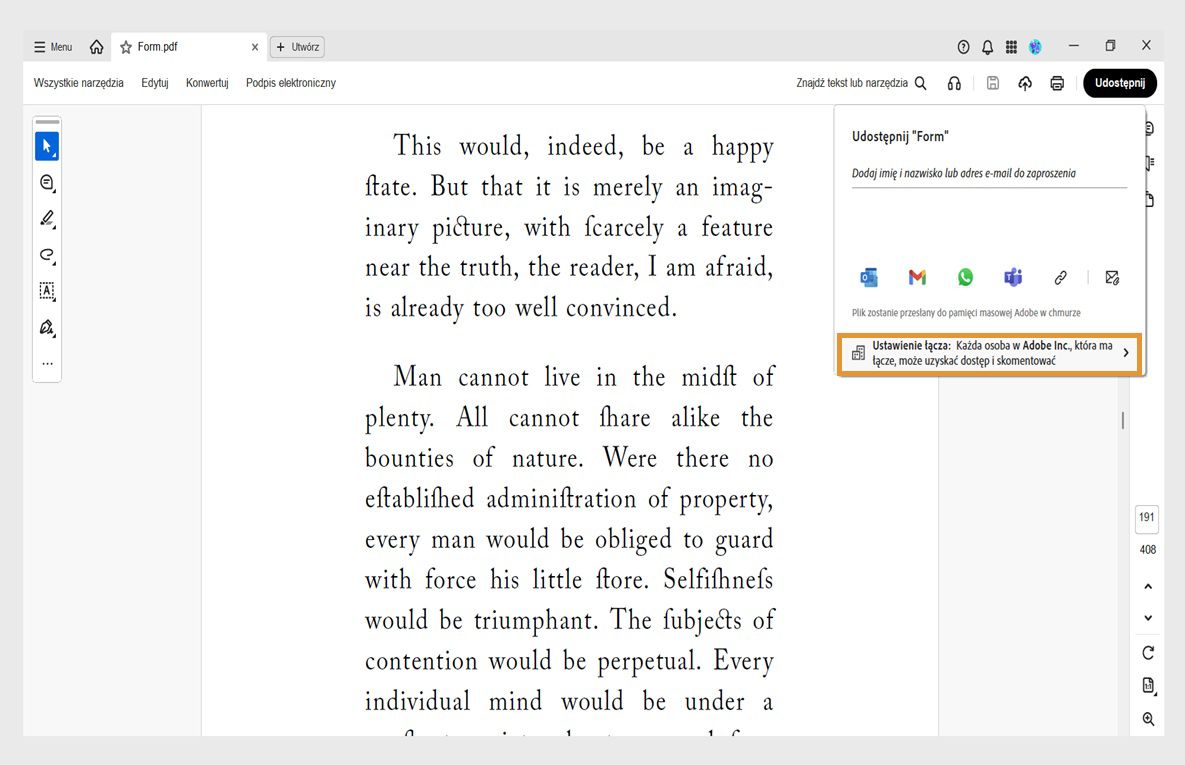
Task: Pick the highlighter tool in the sidebar
Action: (46, 219)
